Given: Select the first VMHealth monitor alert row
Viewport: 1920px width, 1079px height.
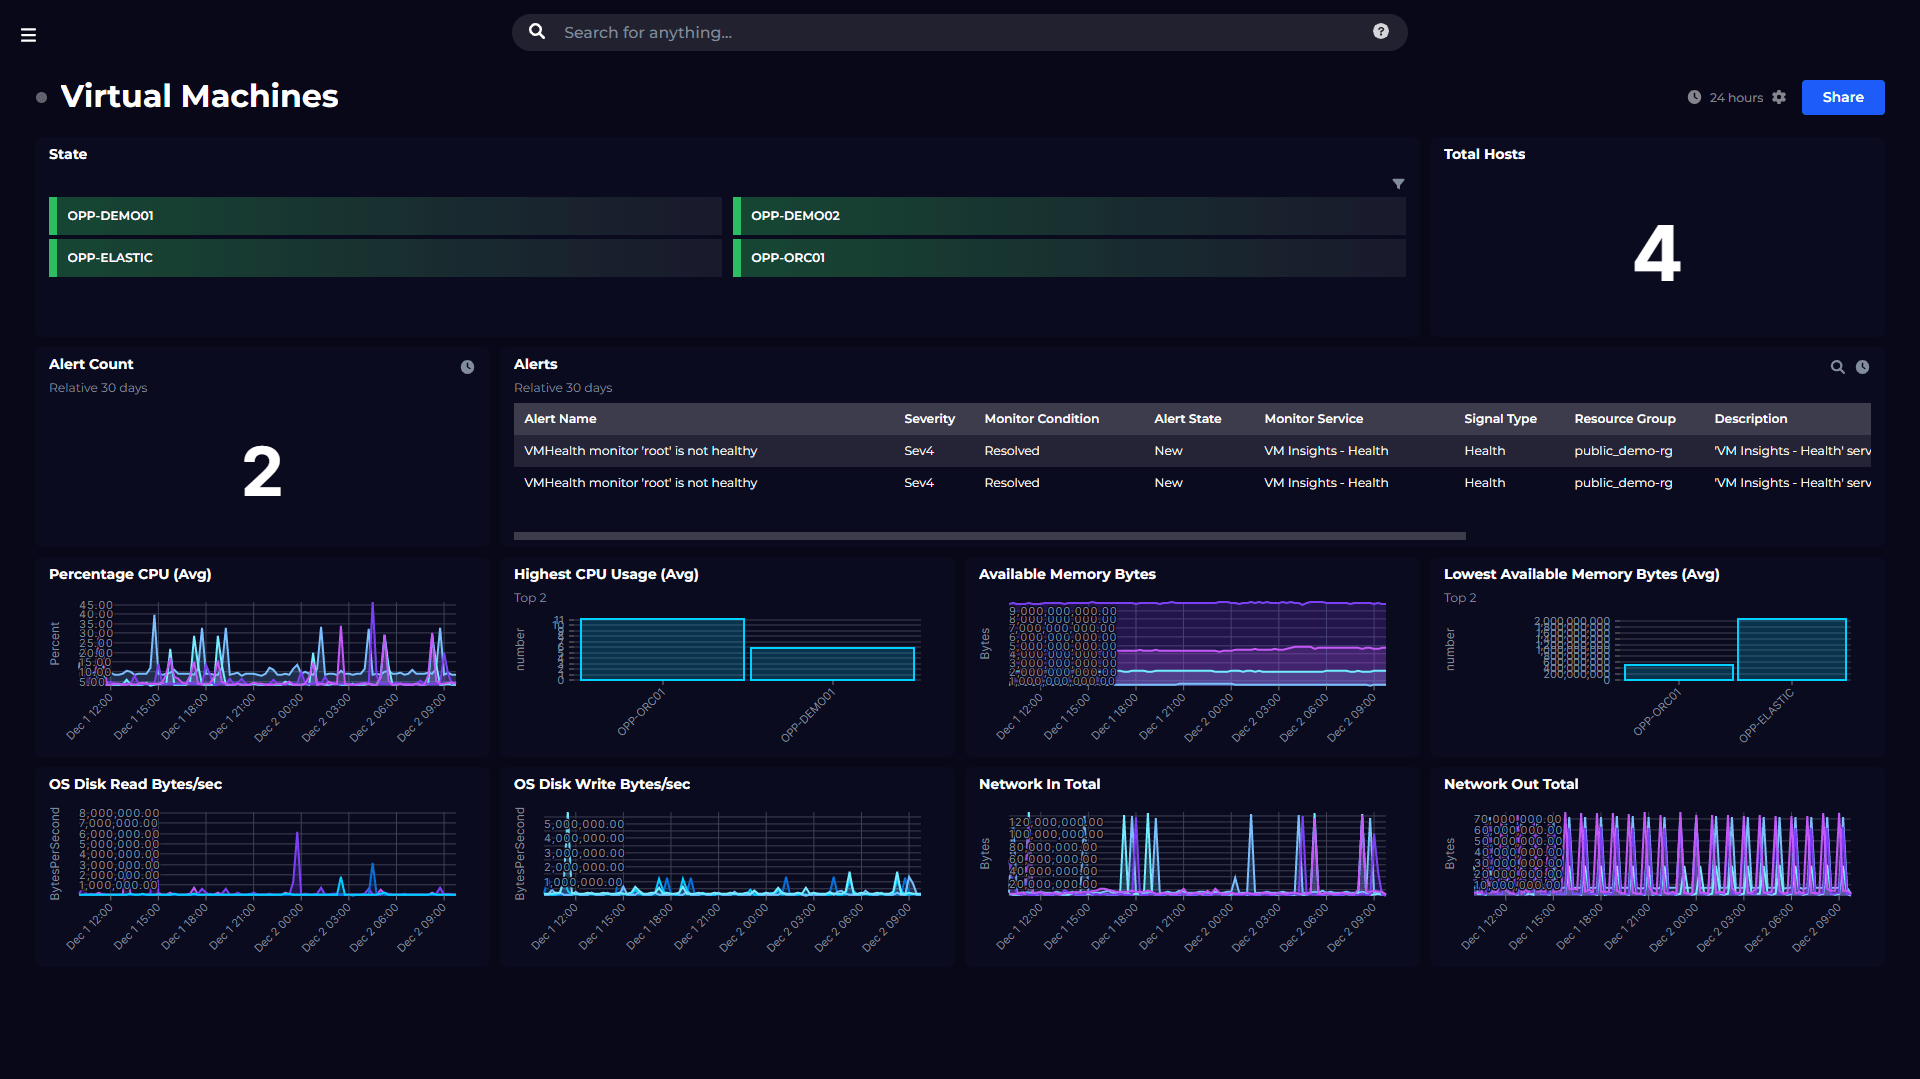Looking at the screenshot, I should (640, 451).
